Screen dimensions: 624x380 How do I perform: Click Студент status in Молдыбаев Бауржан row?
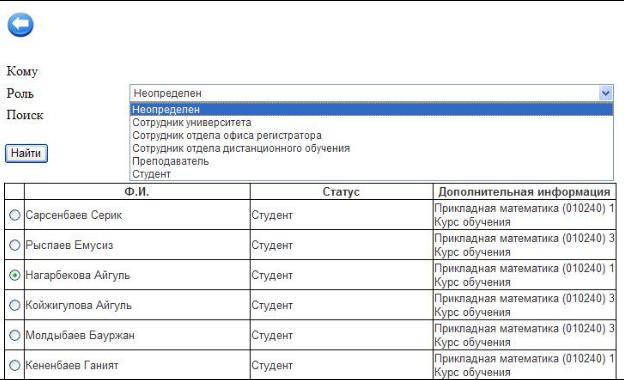coord(272,335)
